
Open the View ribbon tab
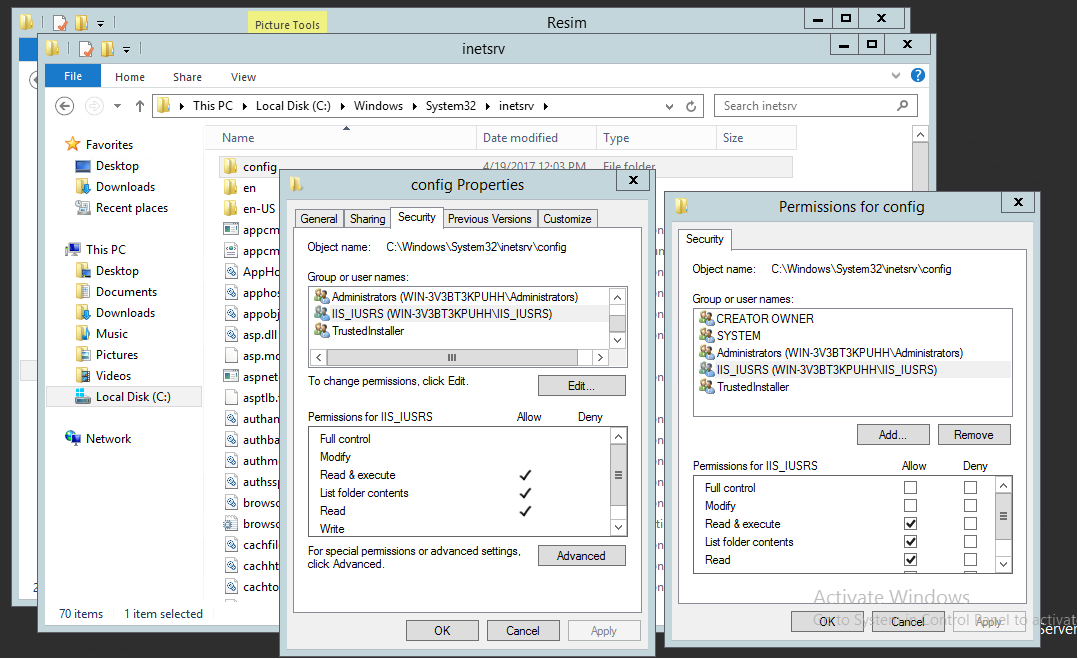(x=243, y=77)
